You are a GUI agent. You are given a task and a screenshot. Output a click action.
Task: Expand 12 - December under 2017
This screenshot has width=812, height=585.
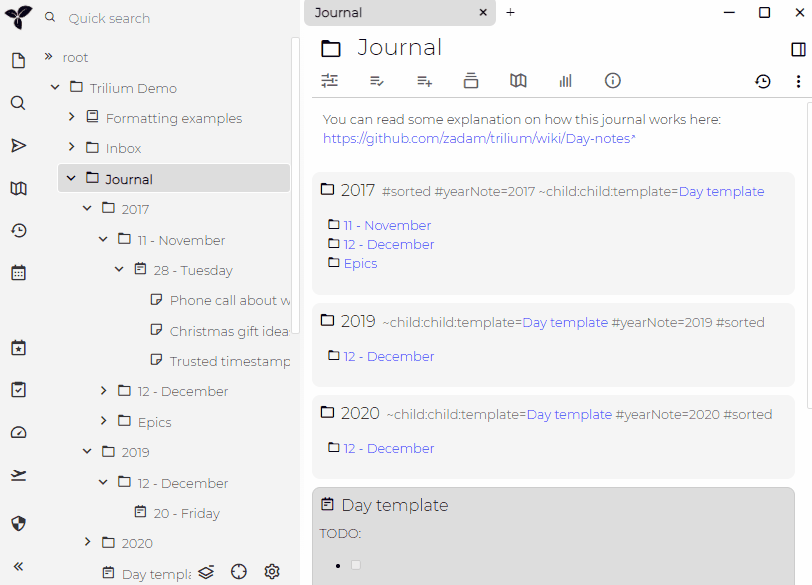click(103, 391)
